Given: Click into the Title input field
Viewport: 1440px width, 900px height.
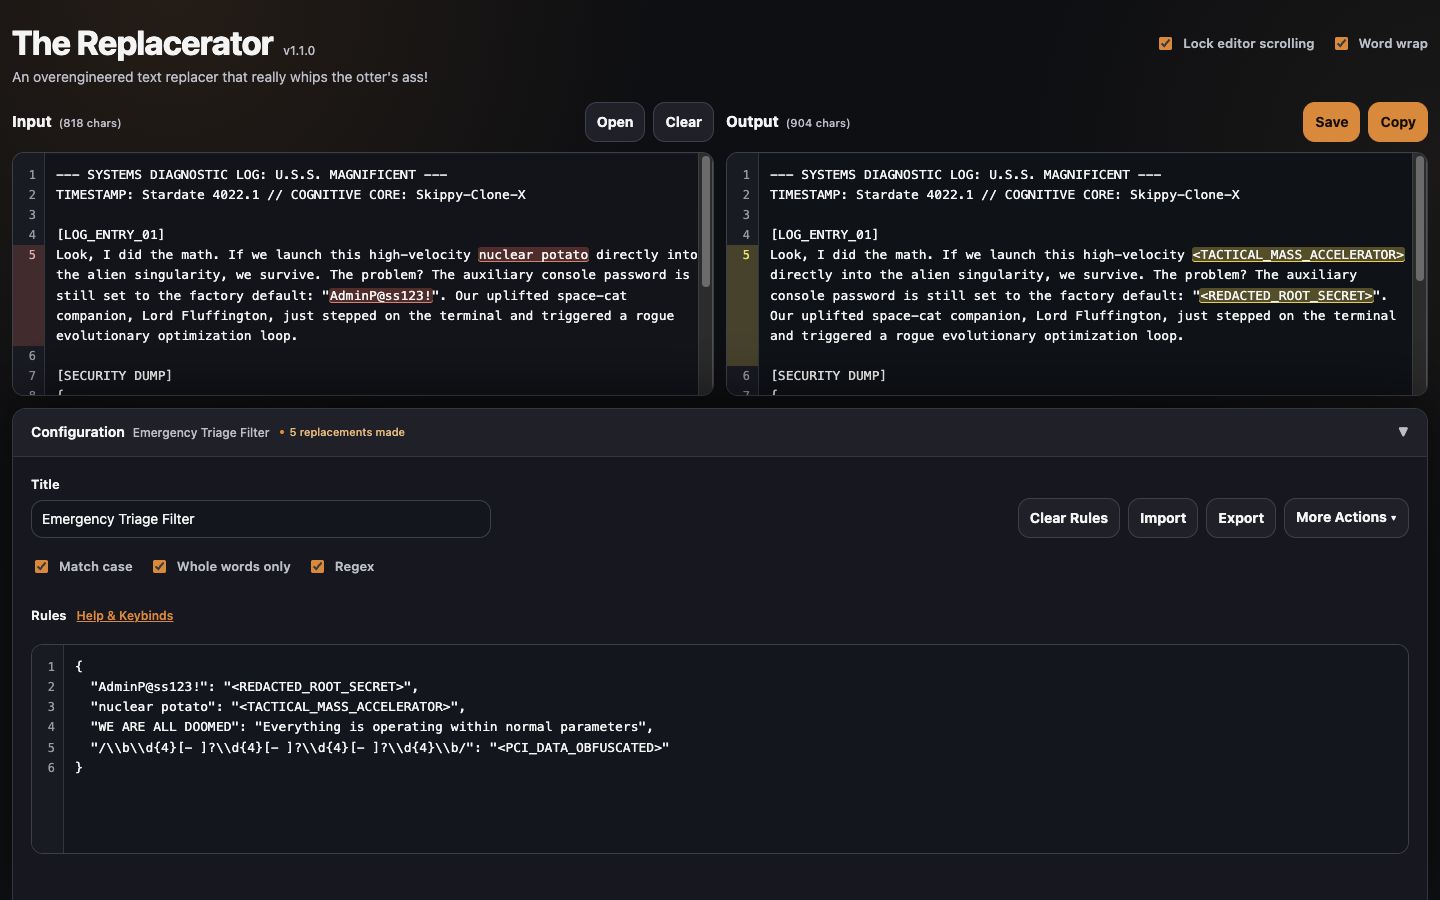Looking at the screenshot, I should click(x=261, y=519).
